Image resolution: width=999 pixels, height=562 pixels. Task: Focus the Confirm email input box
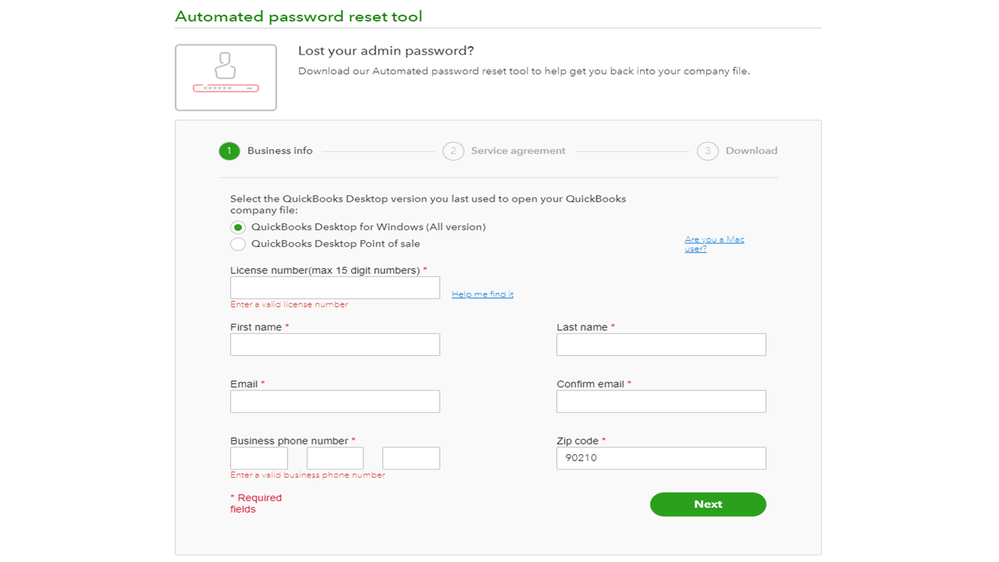click(x=661, y=402)
